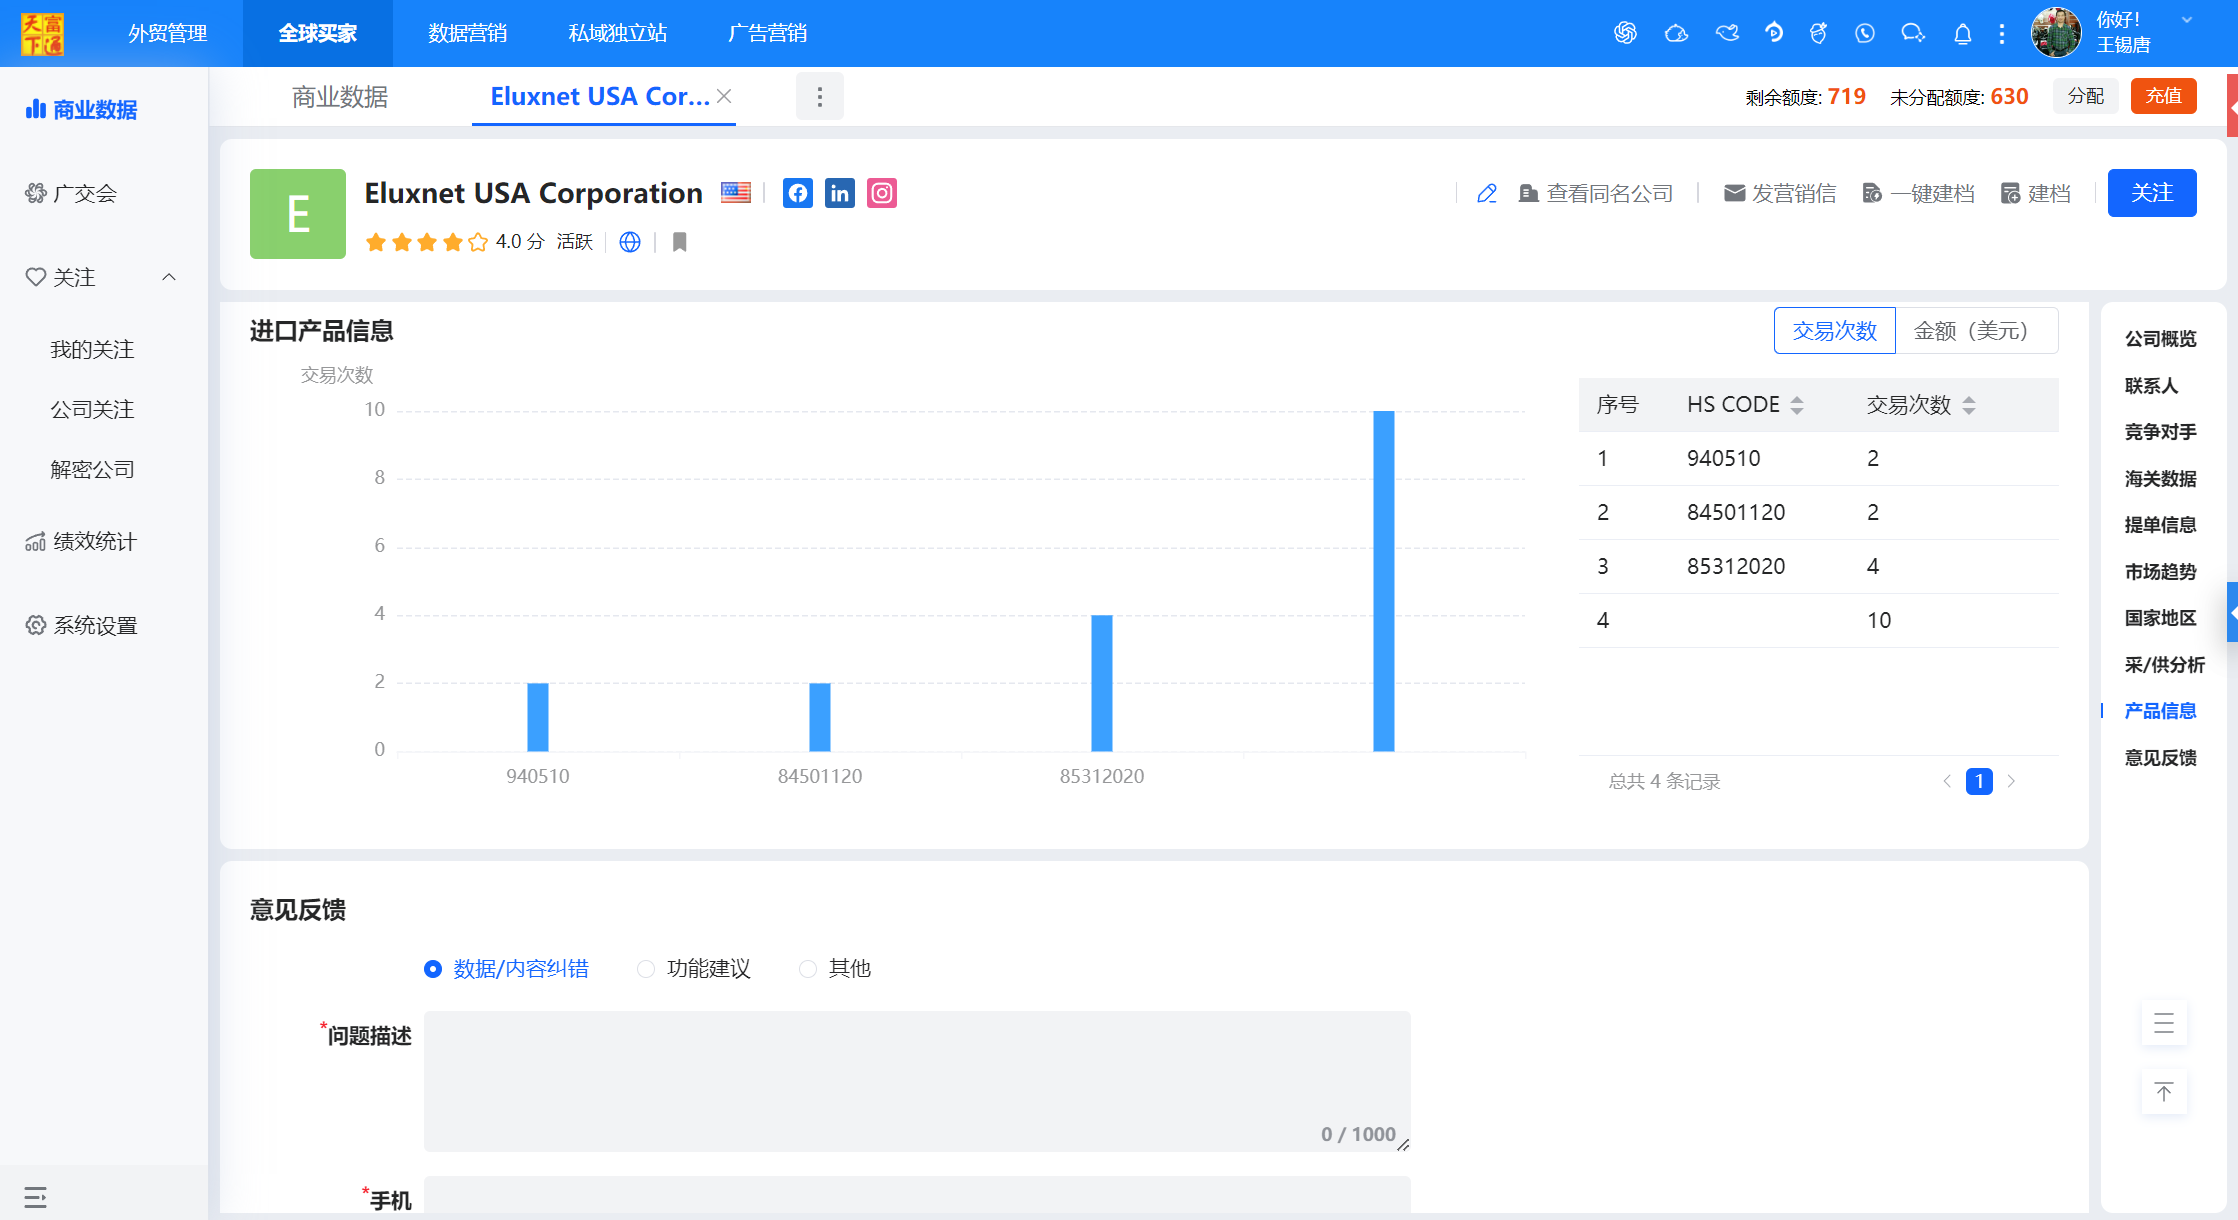Image resolution: width=2238 pixels, height=1220 pixels.
Task: Click the gray bookmark icon
Action: pos(680,242)
